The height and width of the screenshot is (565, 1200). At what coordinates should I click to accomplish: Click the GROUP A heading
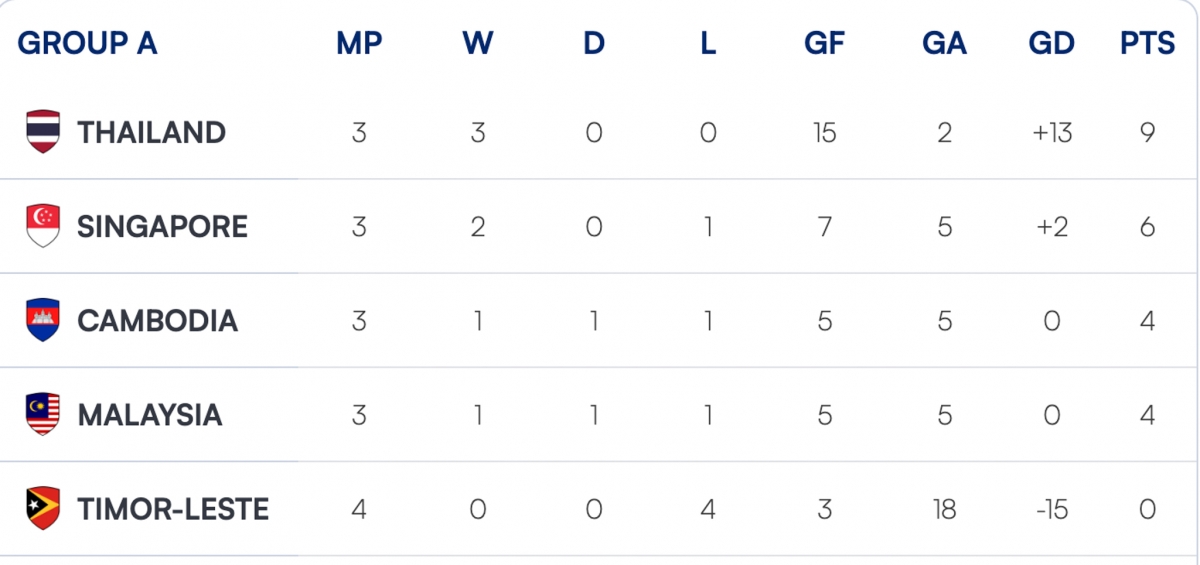point(87,43)
